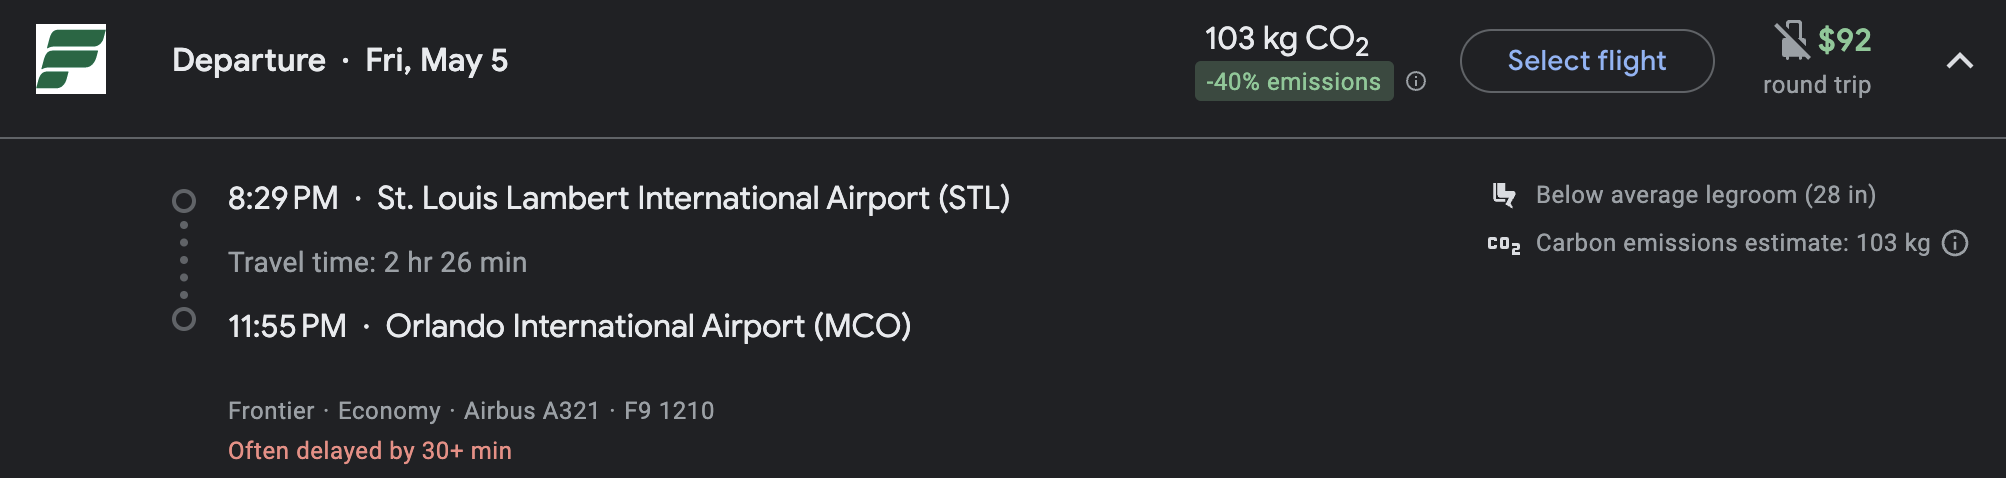This screenshot has height=478, width=2006.
Task: Click St. Louis Lambert International Airport text
Action: (693, 198)
